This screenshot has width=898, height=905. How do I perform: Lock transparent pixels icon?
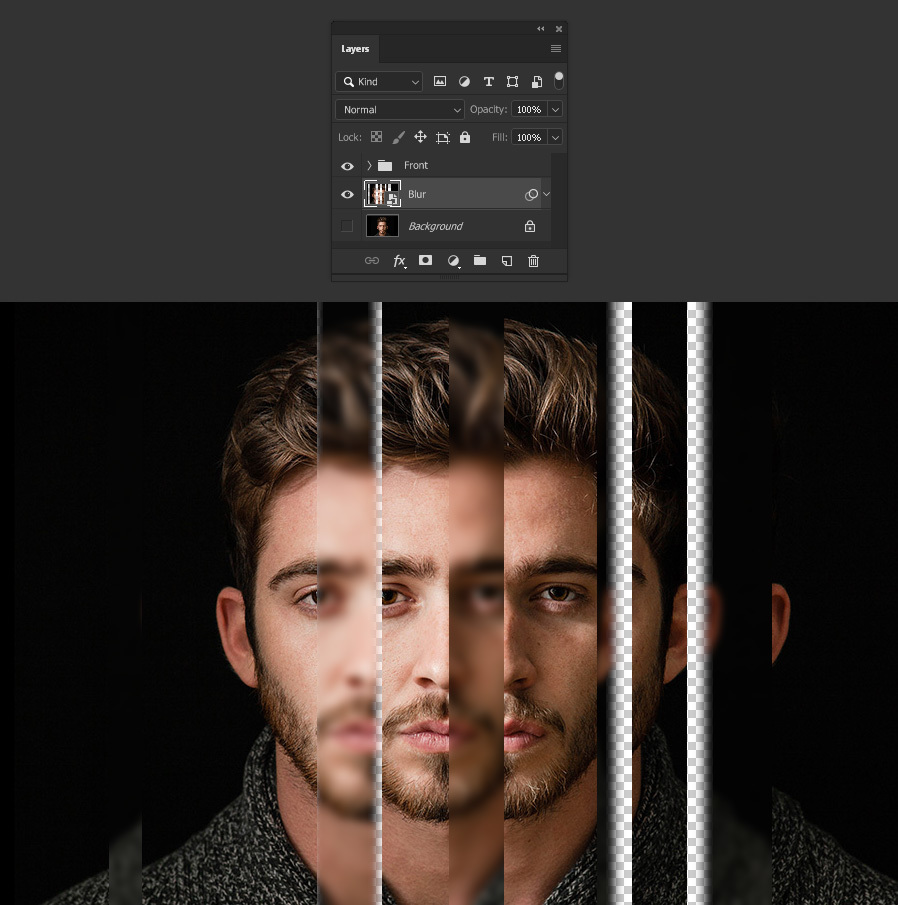[x=376, y=137]
